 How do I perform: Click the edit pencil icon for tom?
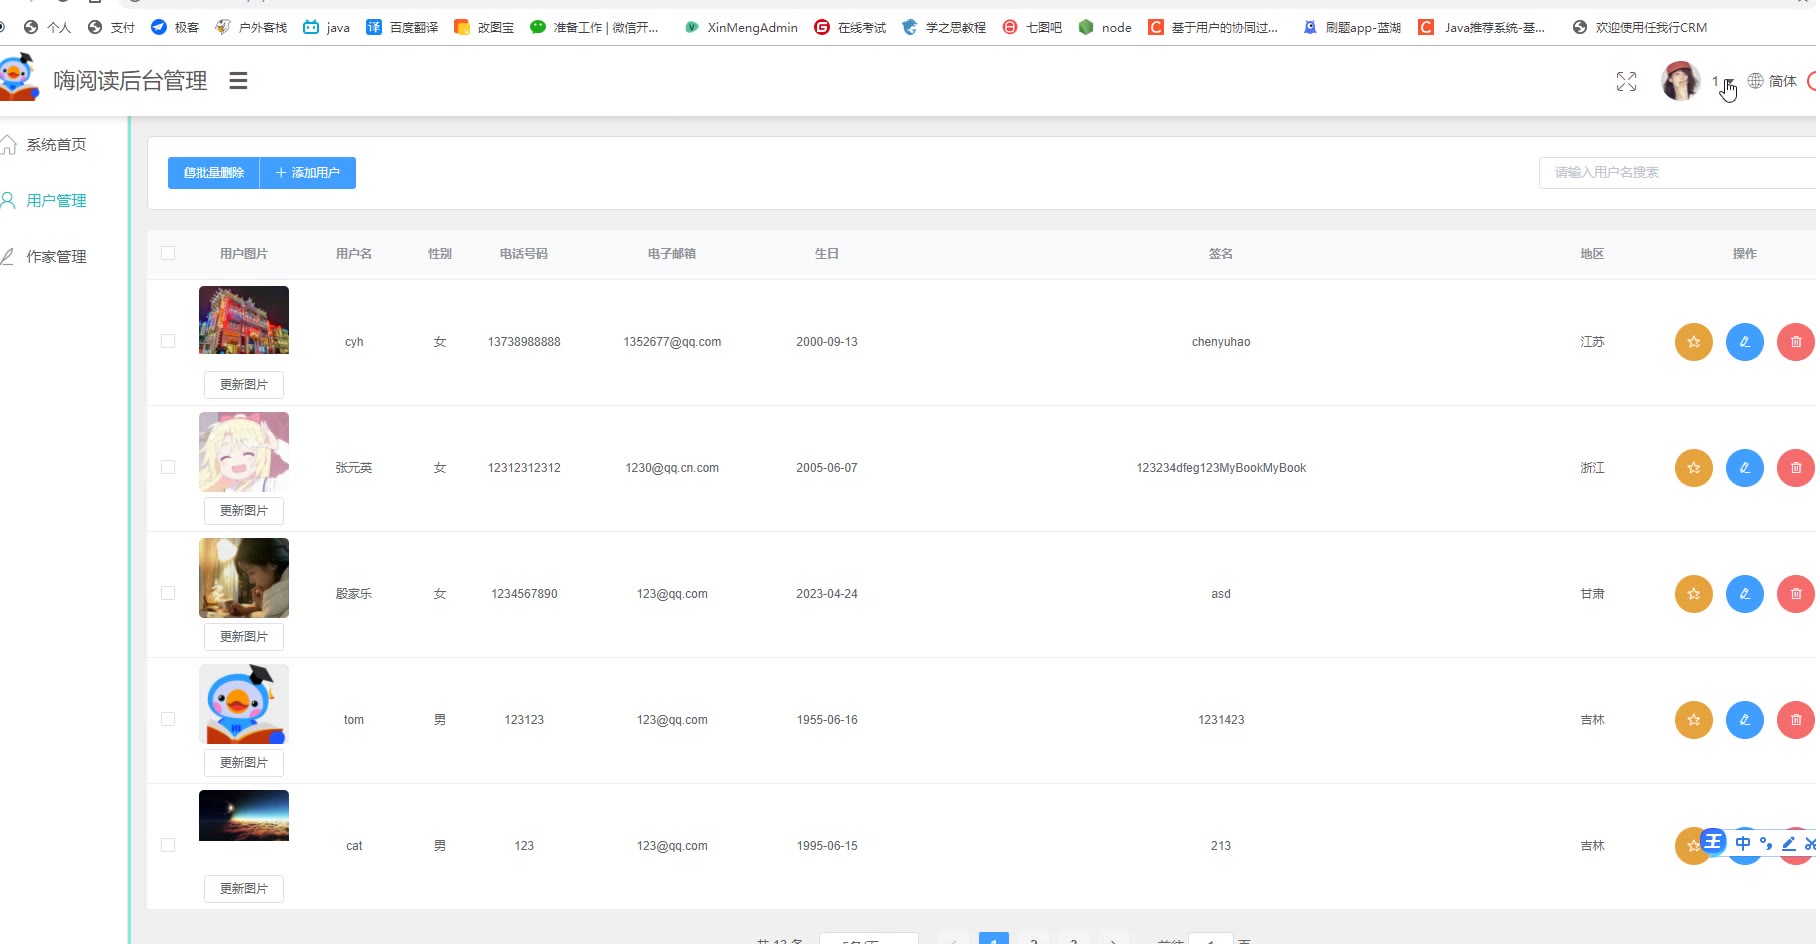(1745, 720)
